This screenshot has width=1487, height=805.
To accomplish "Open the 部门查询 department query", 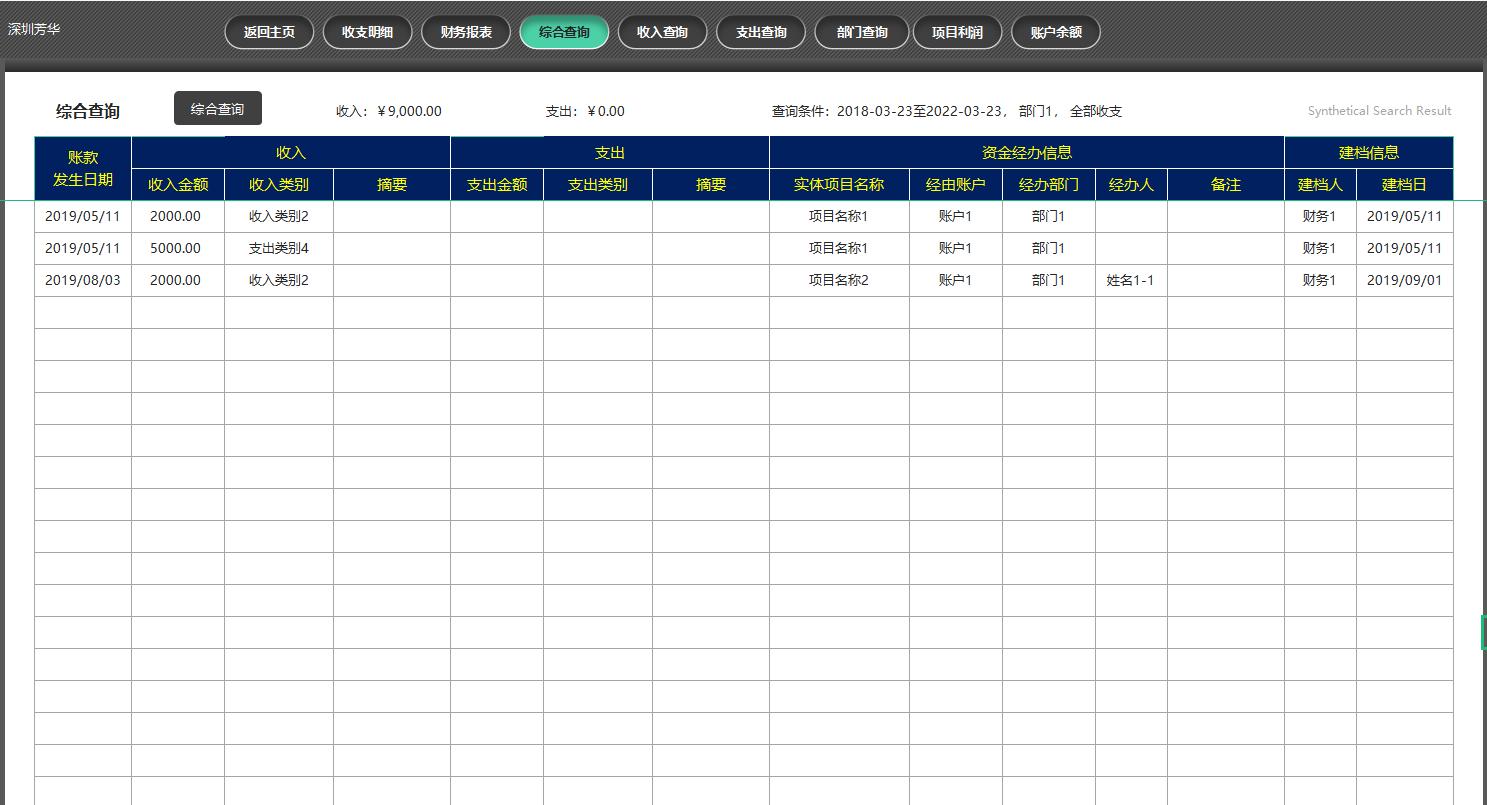I will (x=860, y=31).
